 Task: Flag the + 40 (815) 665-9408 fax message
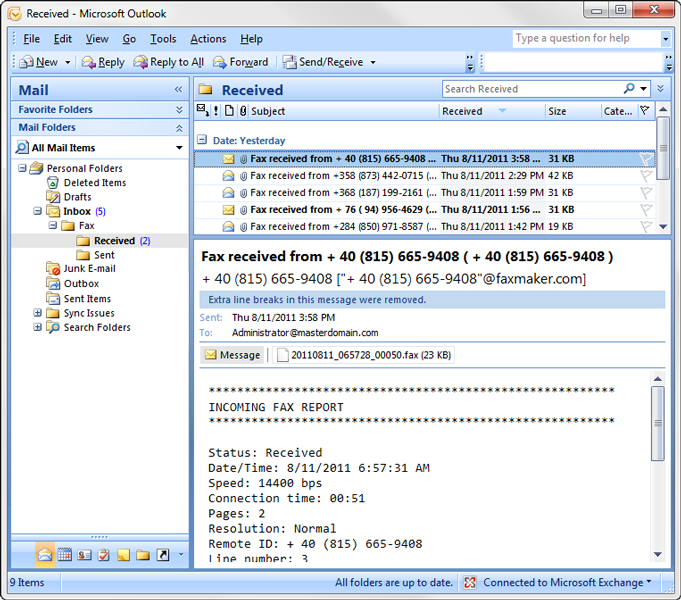[x=646, y=159]
